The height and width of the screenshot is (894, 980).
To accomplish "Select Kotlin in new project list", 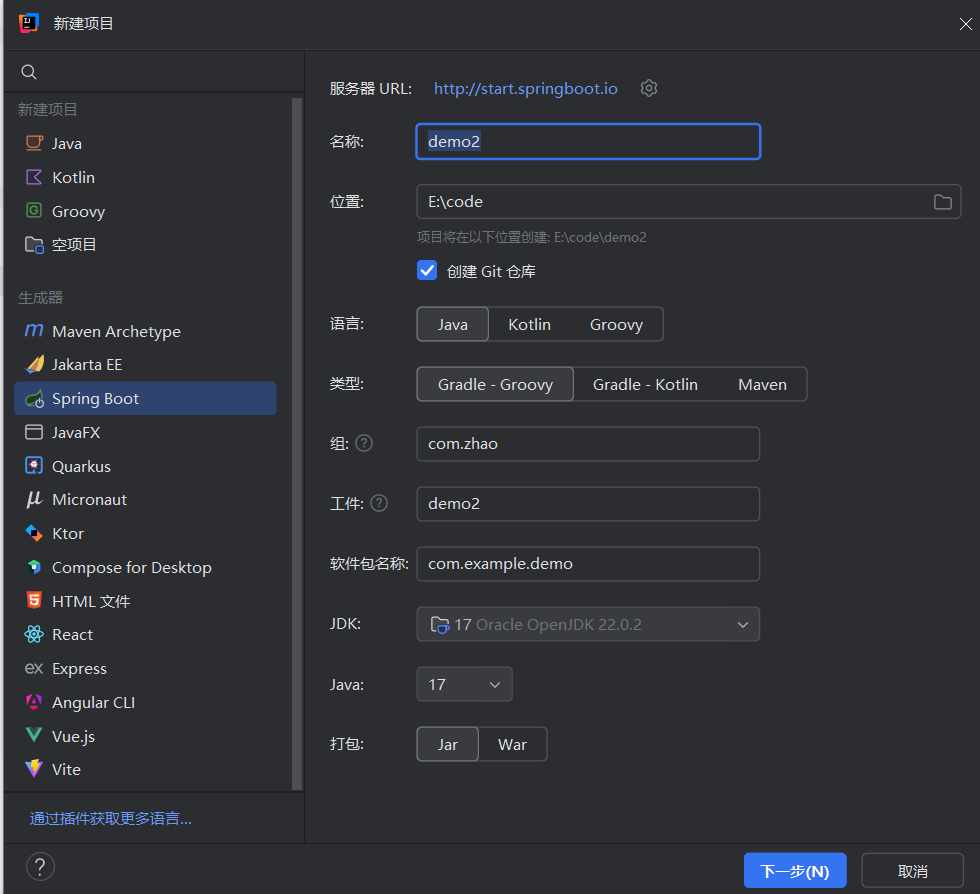I will point(145,177).
